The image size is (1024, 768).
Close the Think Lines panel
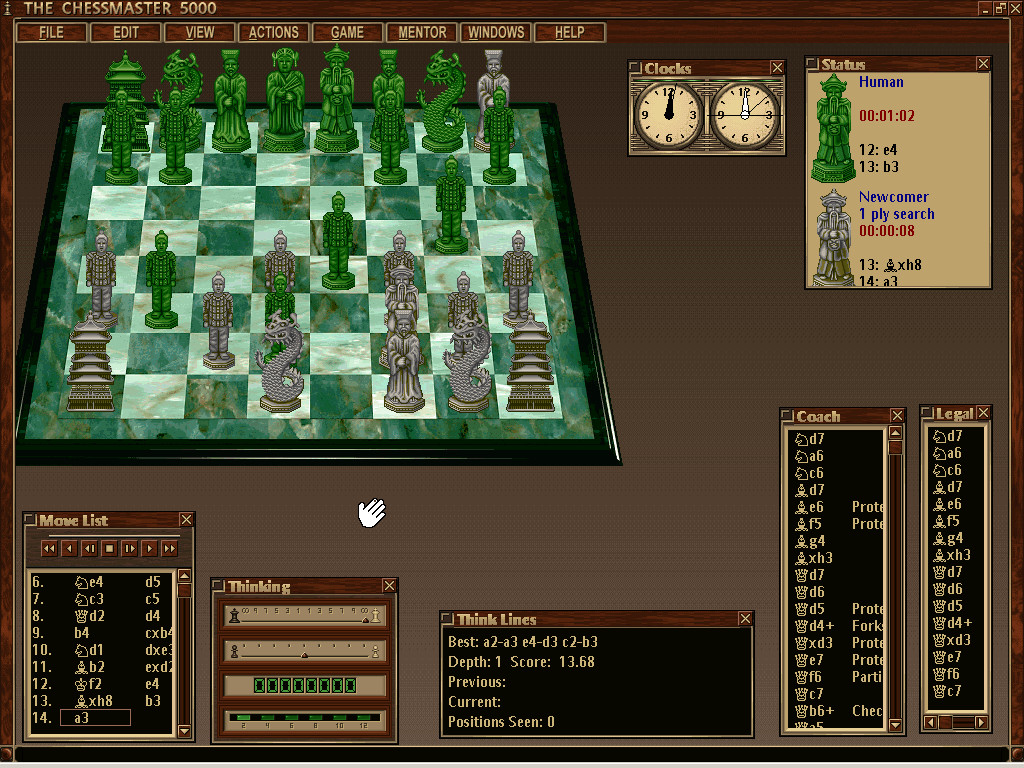pos(745,618)
